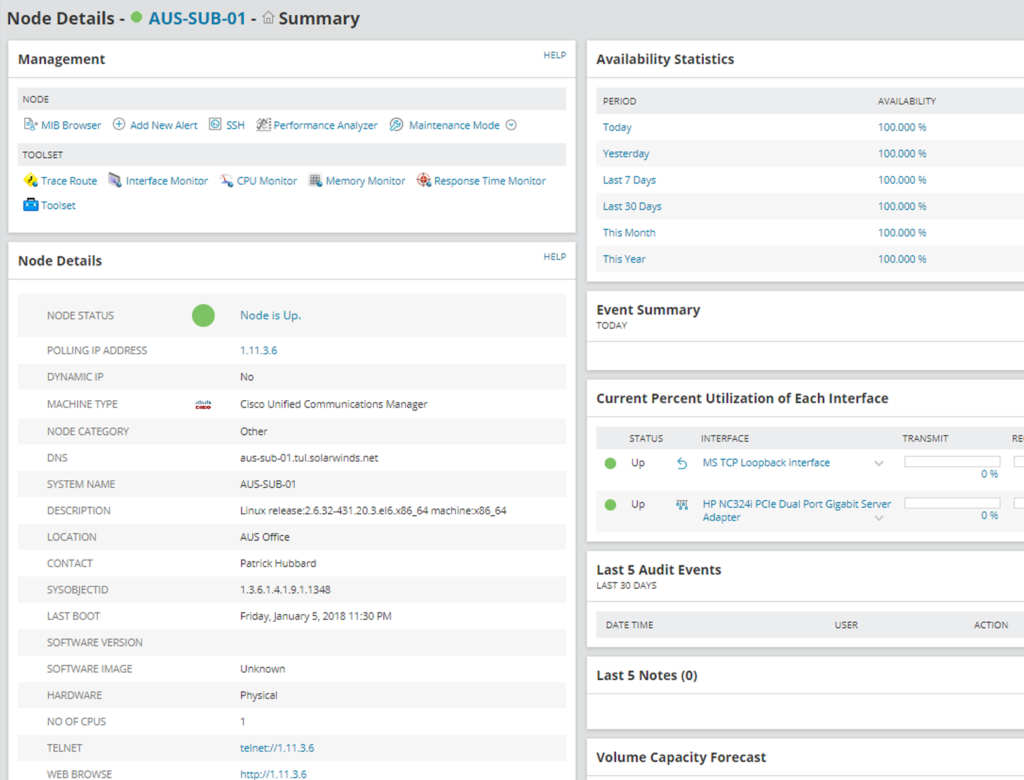1024x780 pixels.
Task: Click the HP NC324i adapter interface type icon
Action: click(x=682, y=504)
